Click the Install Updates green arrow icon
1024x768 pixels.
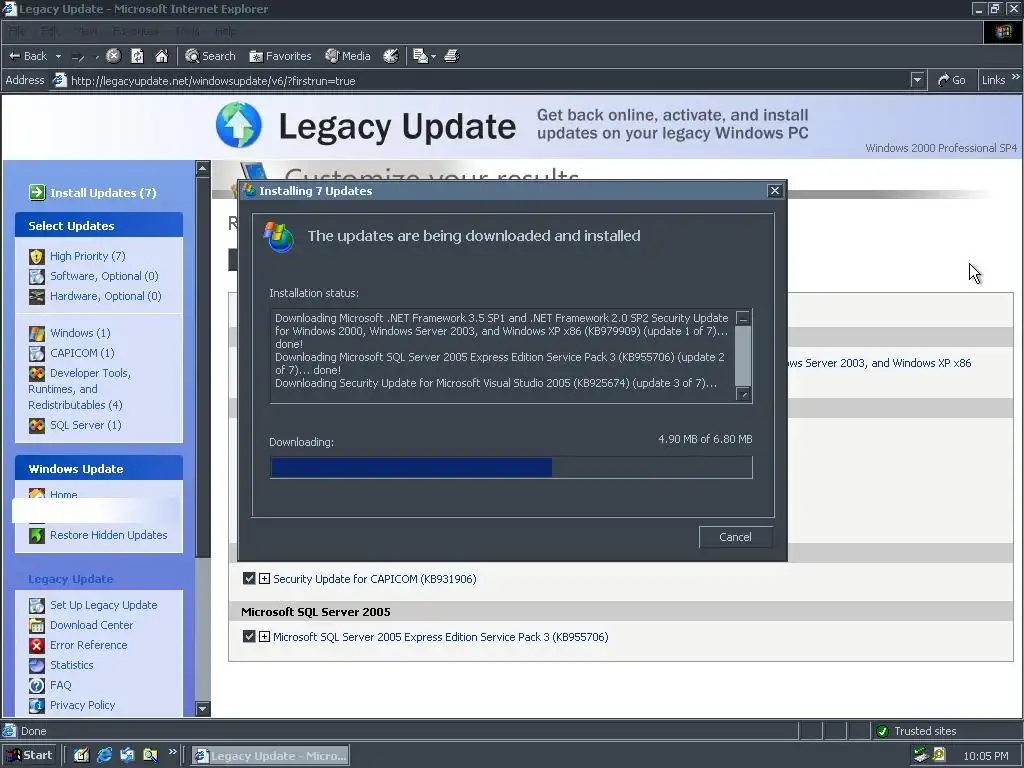pyautogui.click(x=37, y=193)
